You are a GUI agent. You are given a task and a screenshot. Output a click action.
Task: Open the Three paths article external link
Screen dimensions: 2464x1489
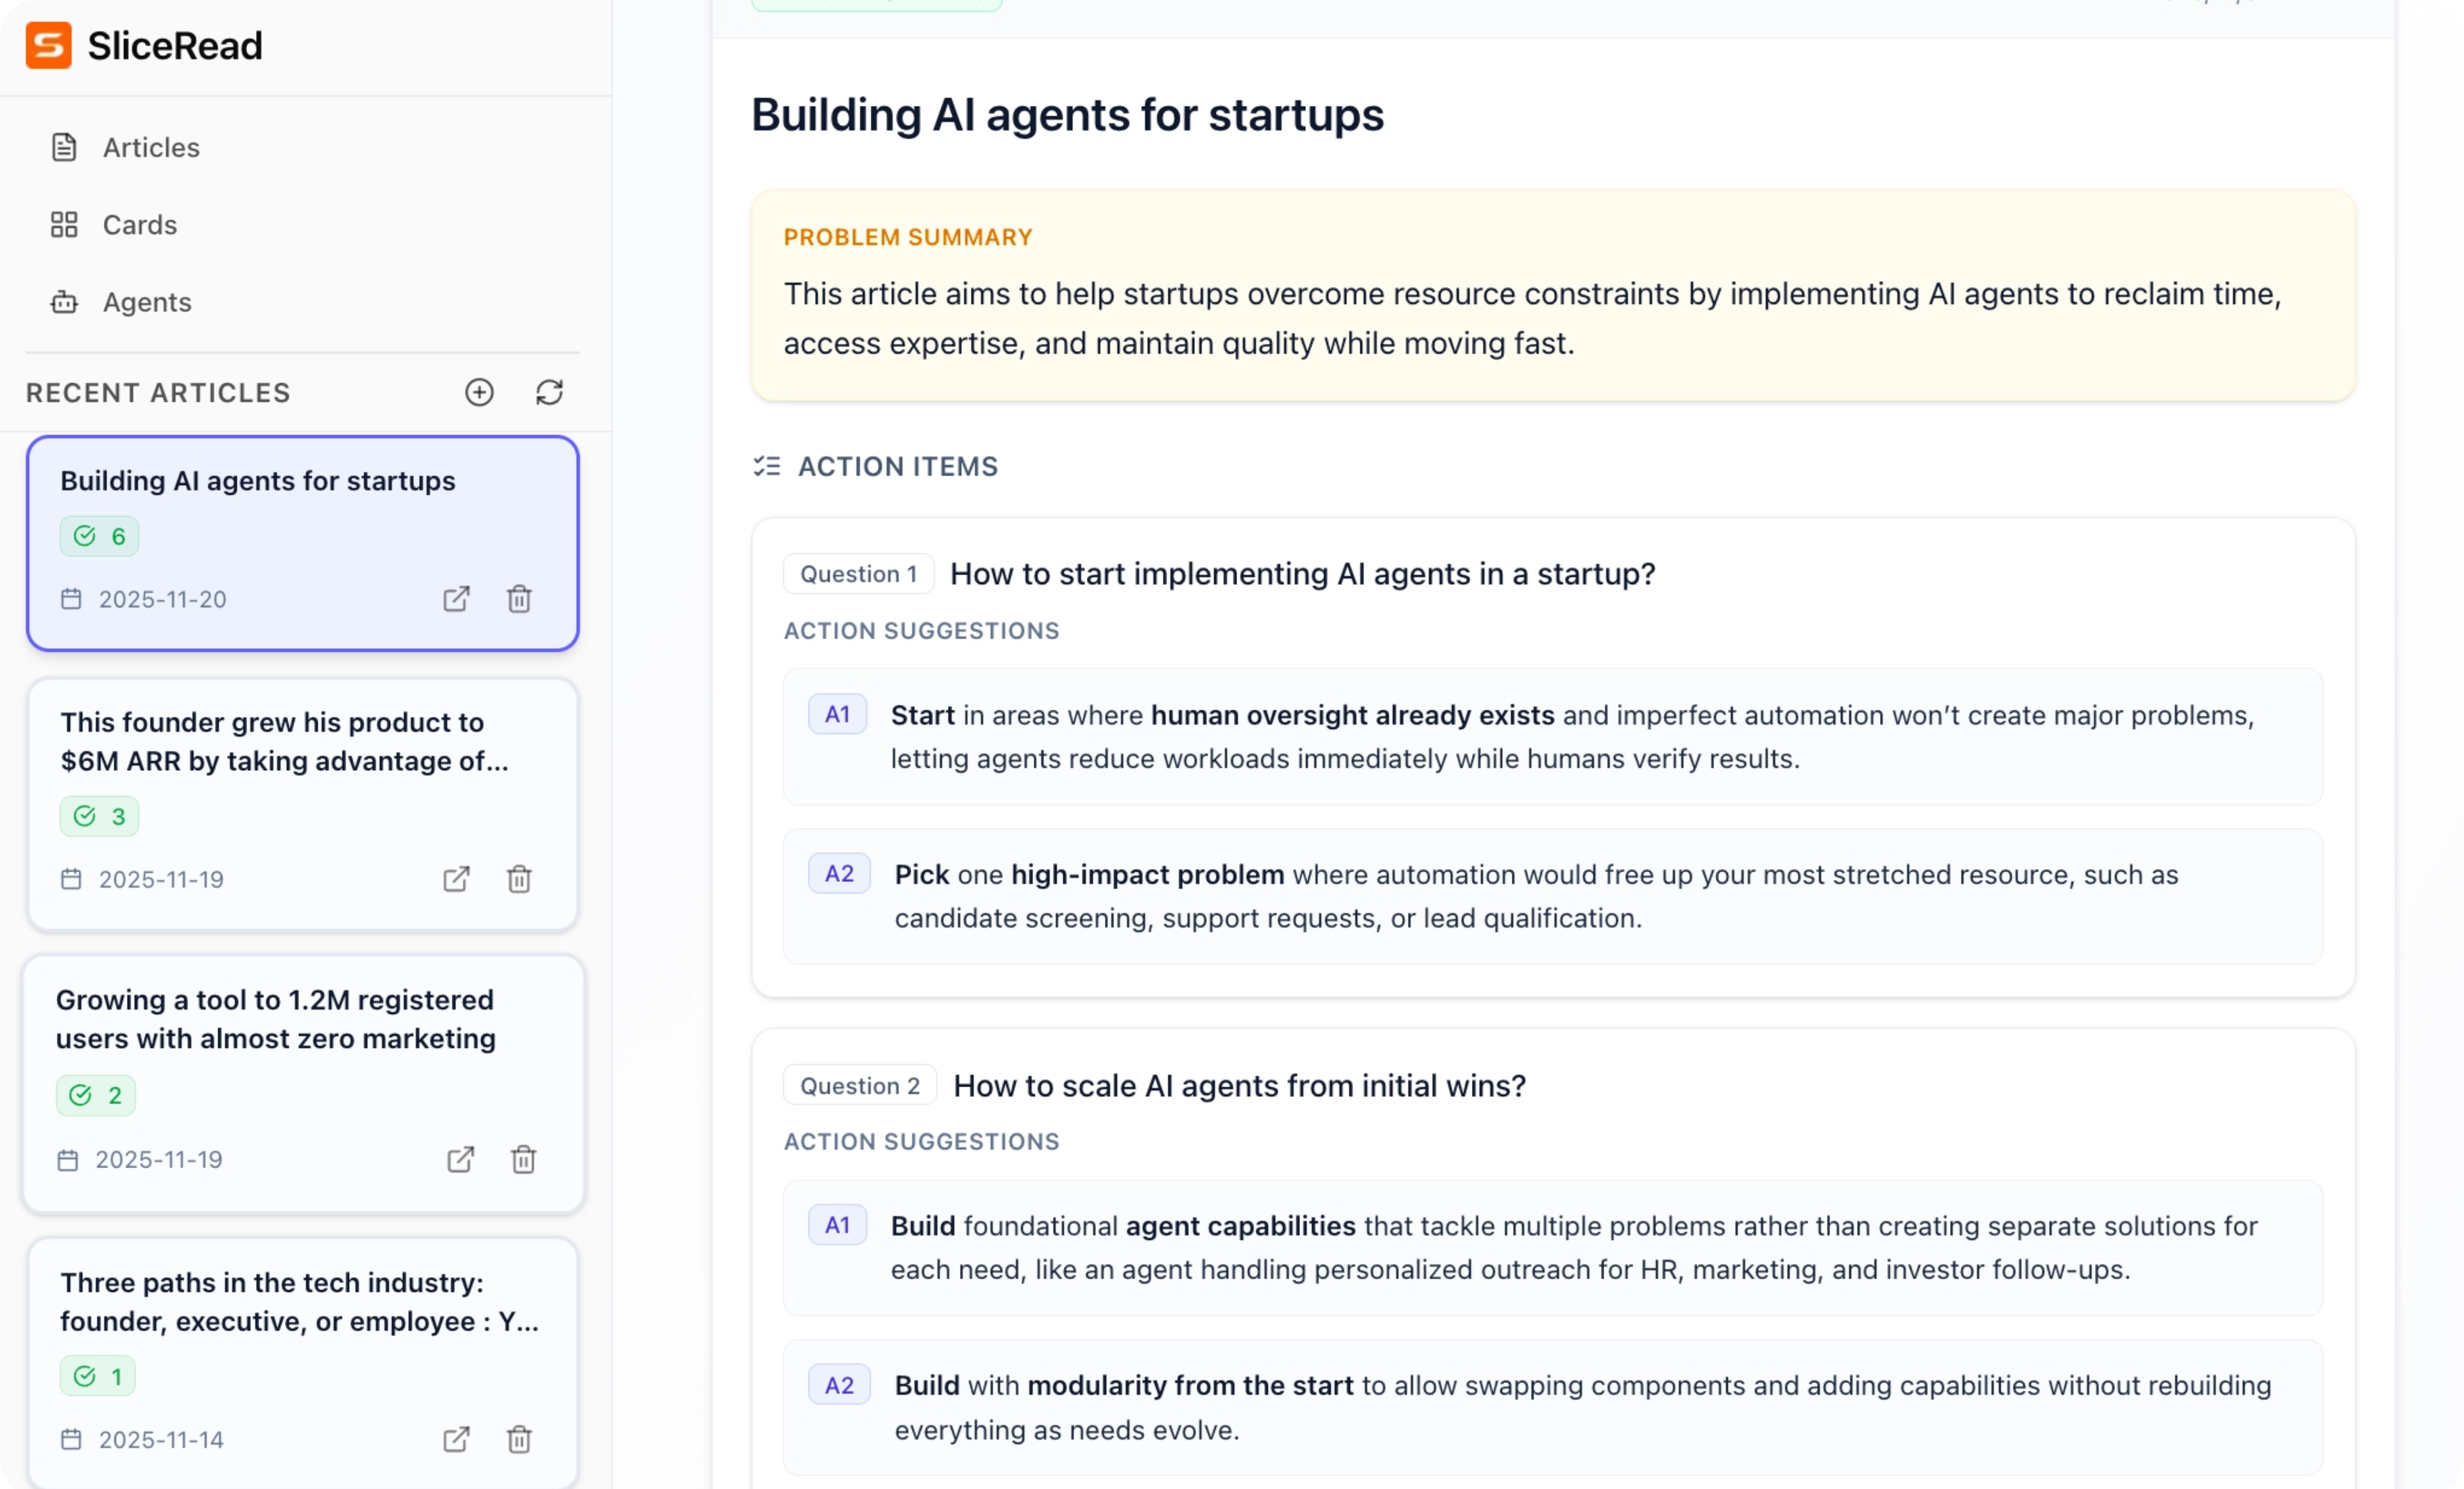[x=456, y=1439]
